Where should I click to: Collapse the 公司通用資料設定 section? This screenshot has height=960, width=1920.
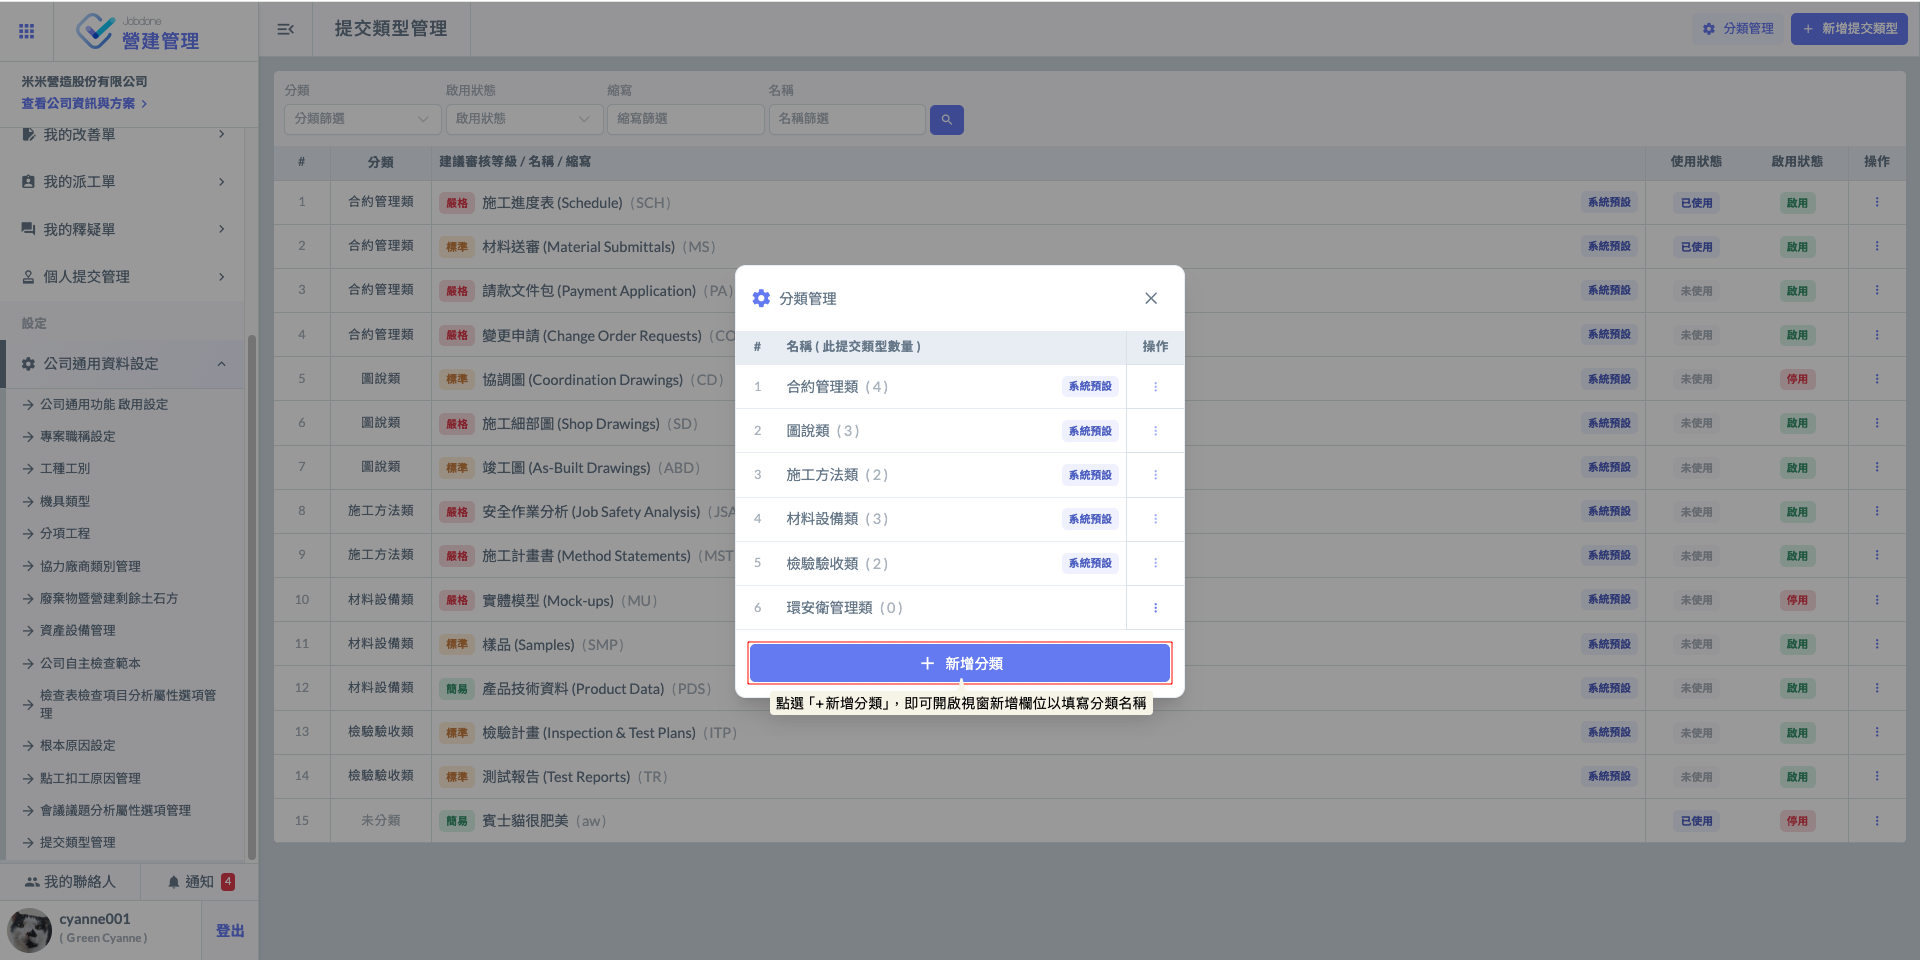click(122, 364)
